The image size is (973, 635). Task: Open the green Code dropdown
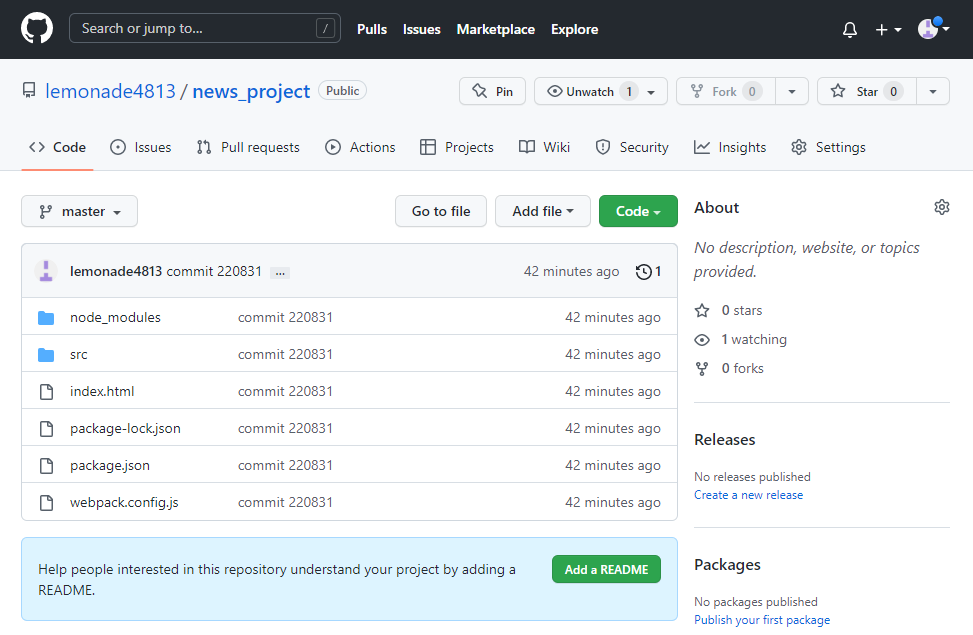pyautogui.click(x=638, y=212)
